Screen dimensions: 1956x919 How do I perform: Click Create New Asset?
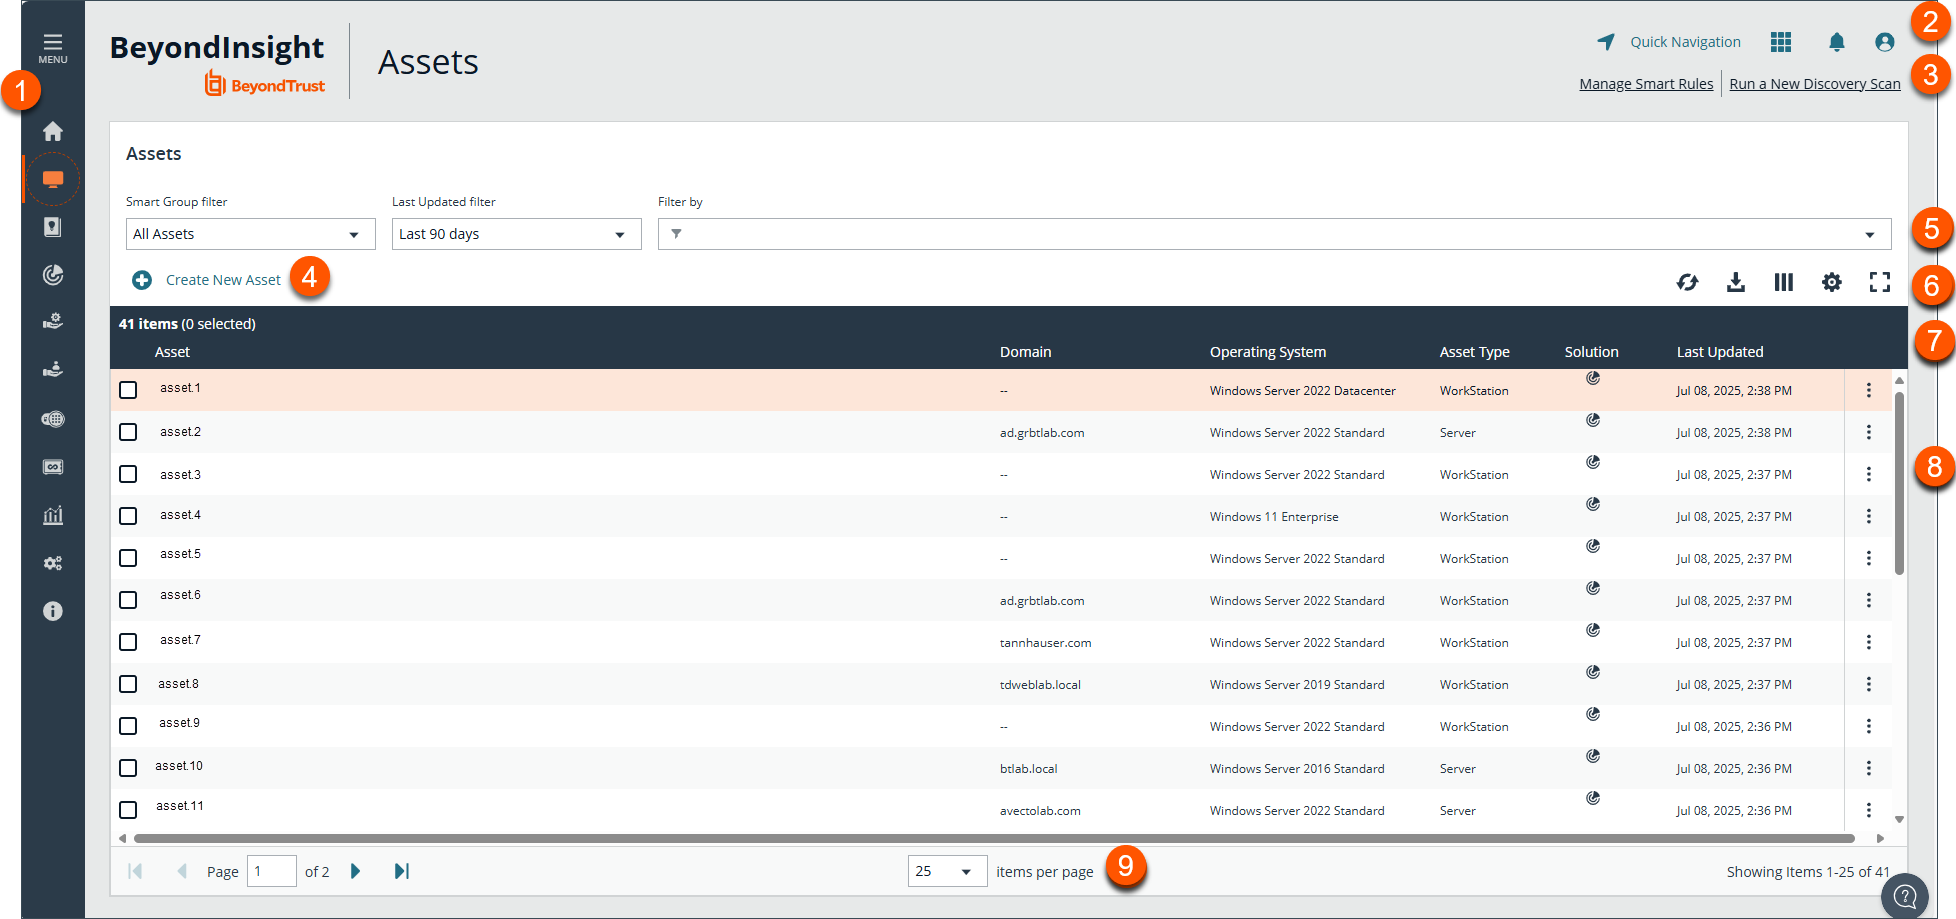207,280
